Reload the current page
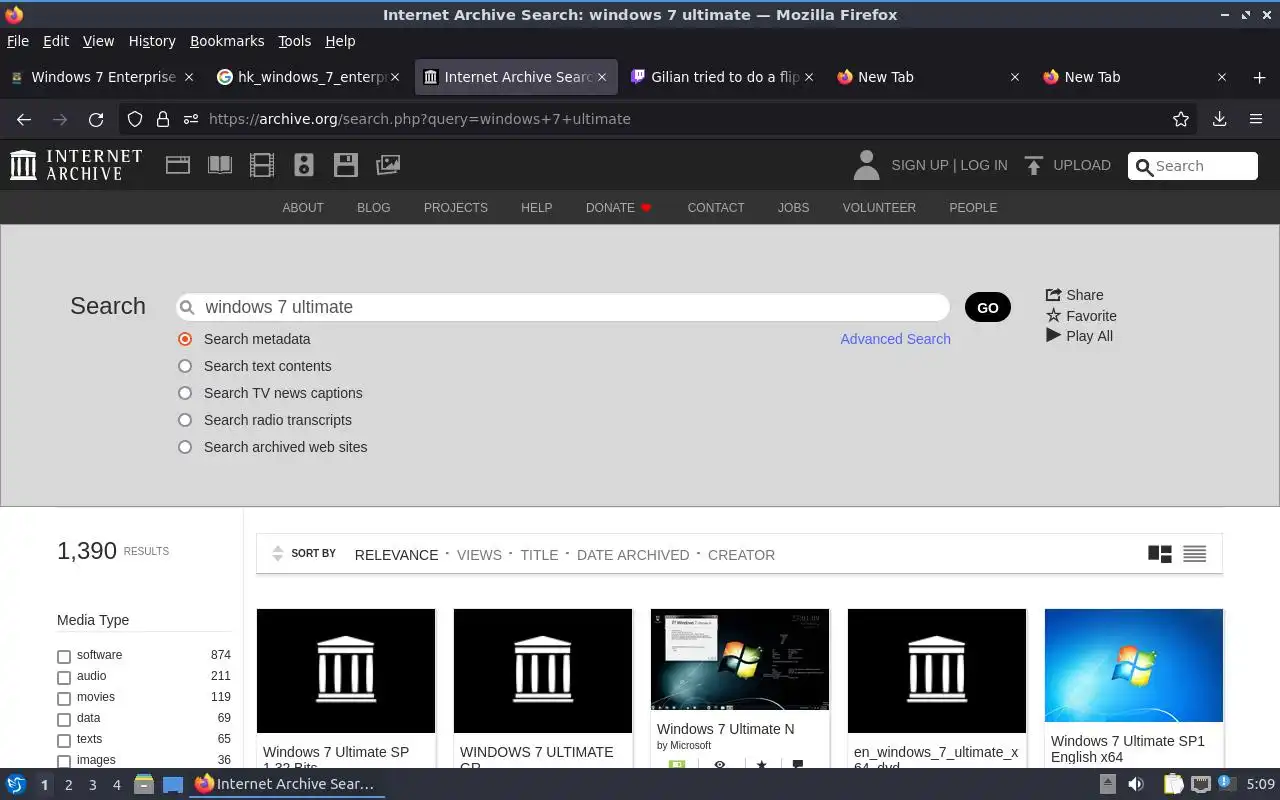Viewport: 1280px width, 800px height. coord(96,119)
